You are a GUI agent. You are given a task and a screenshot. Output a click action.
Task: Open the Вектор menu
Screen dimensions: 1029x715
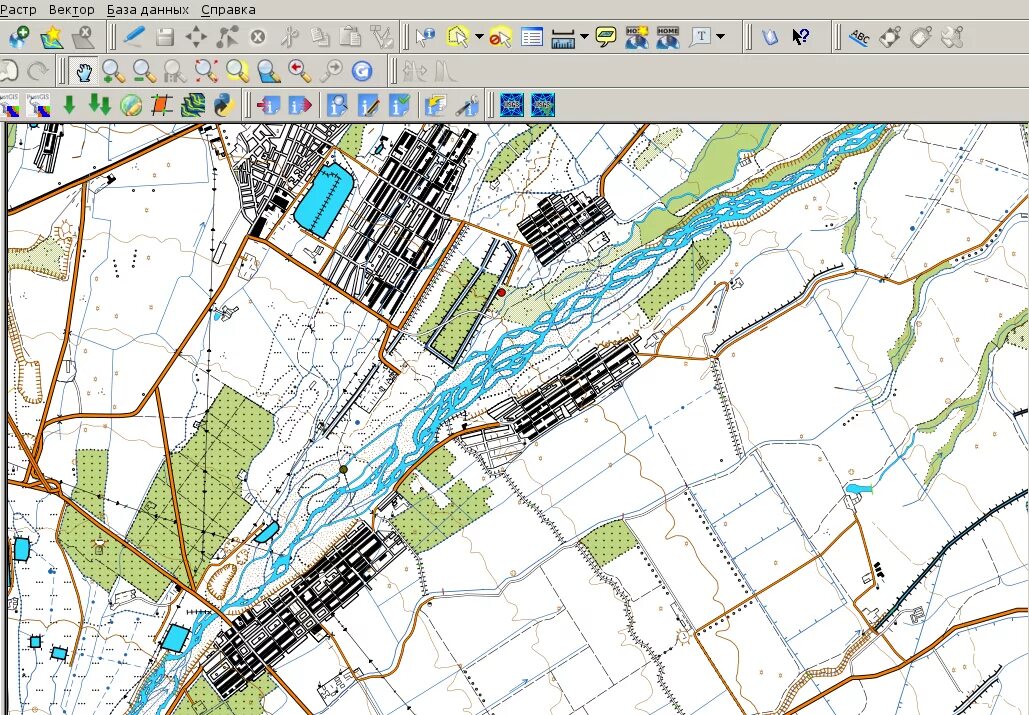(x=72, y=10)
